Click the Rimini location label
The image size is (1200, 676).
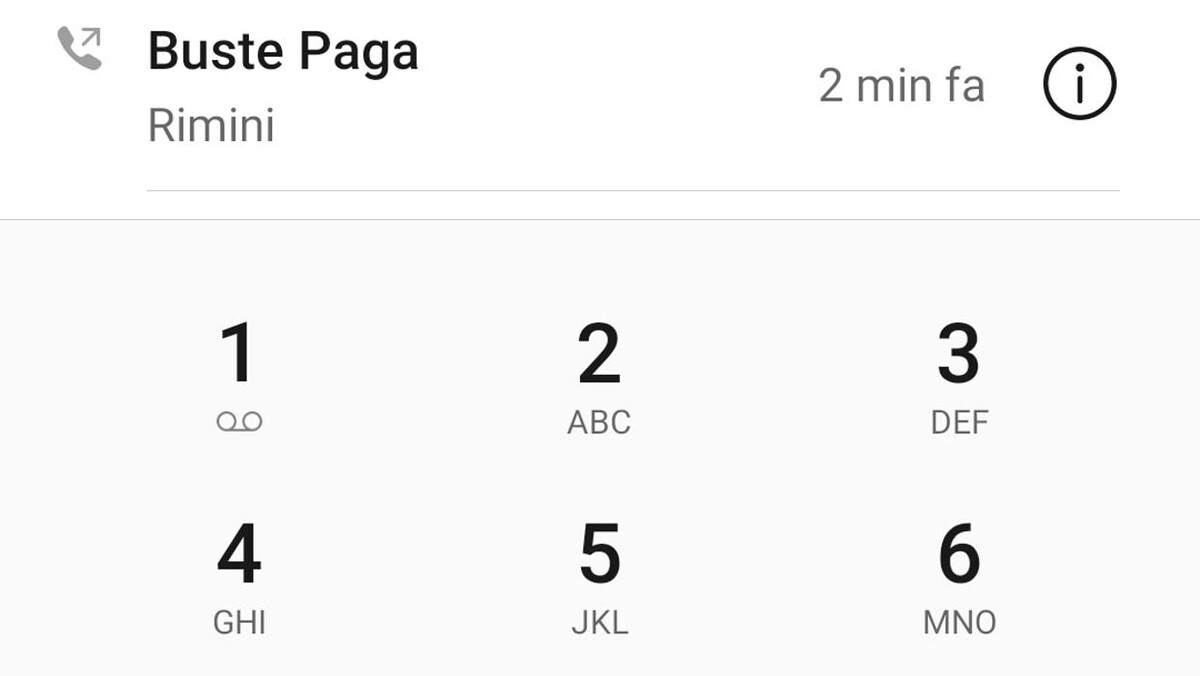[x=211, y=127]
